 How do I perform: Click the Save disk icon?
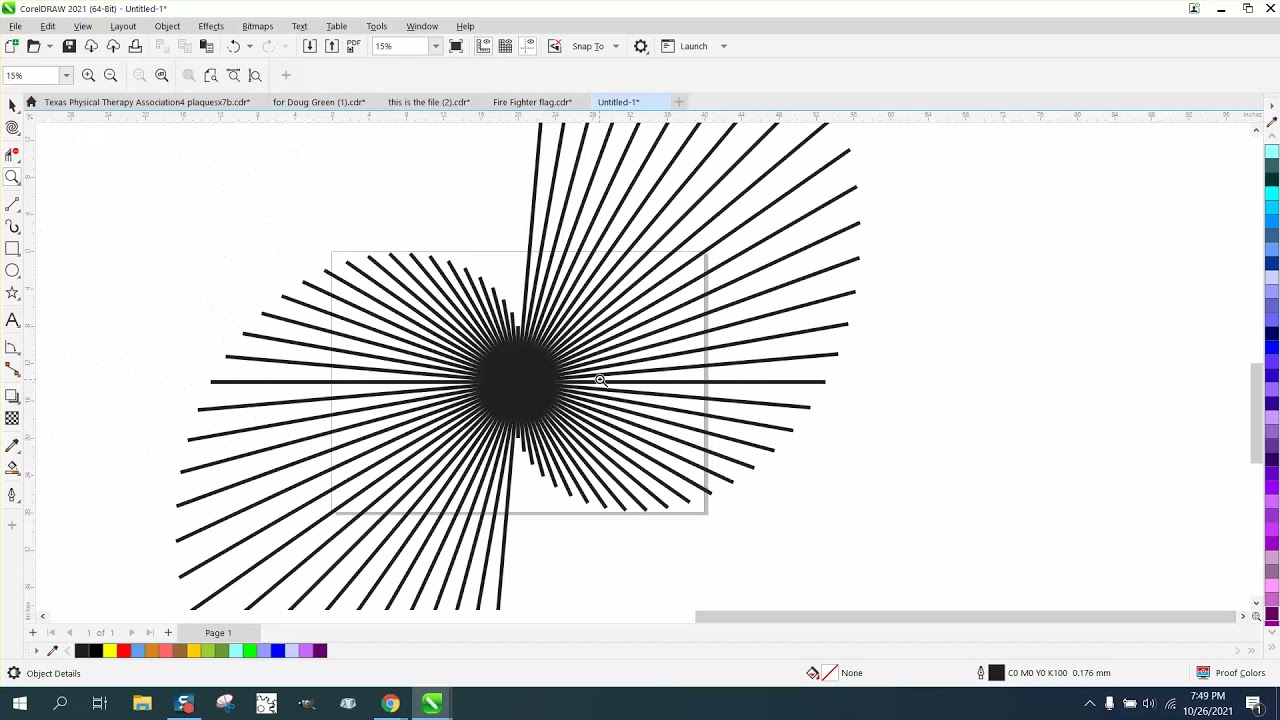[69, 46]
